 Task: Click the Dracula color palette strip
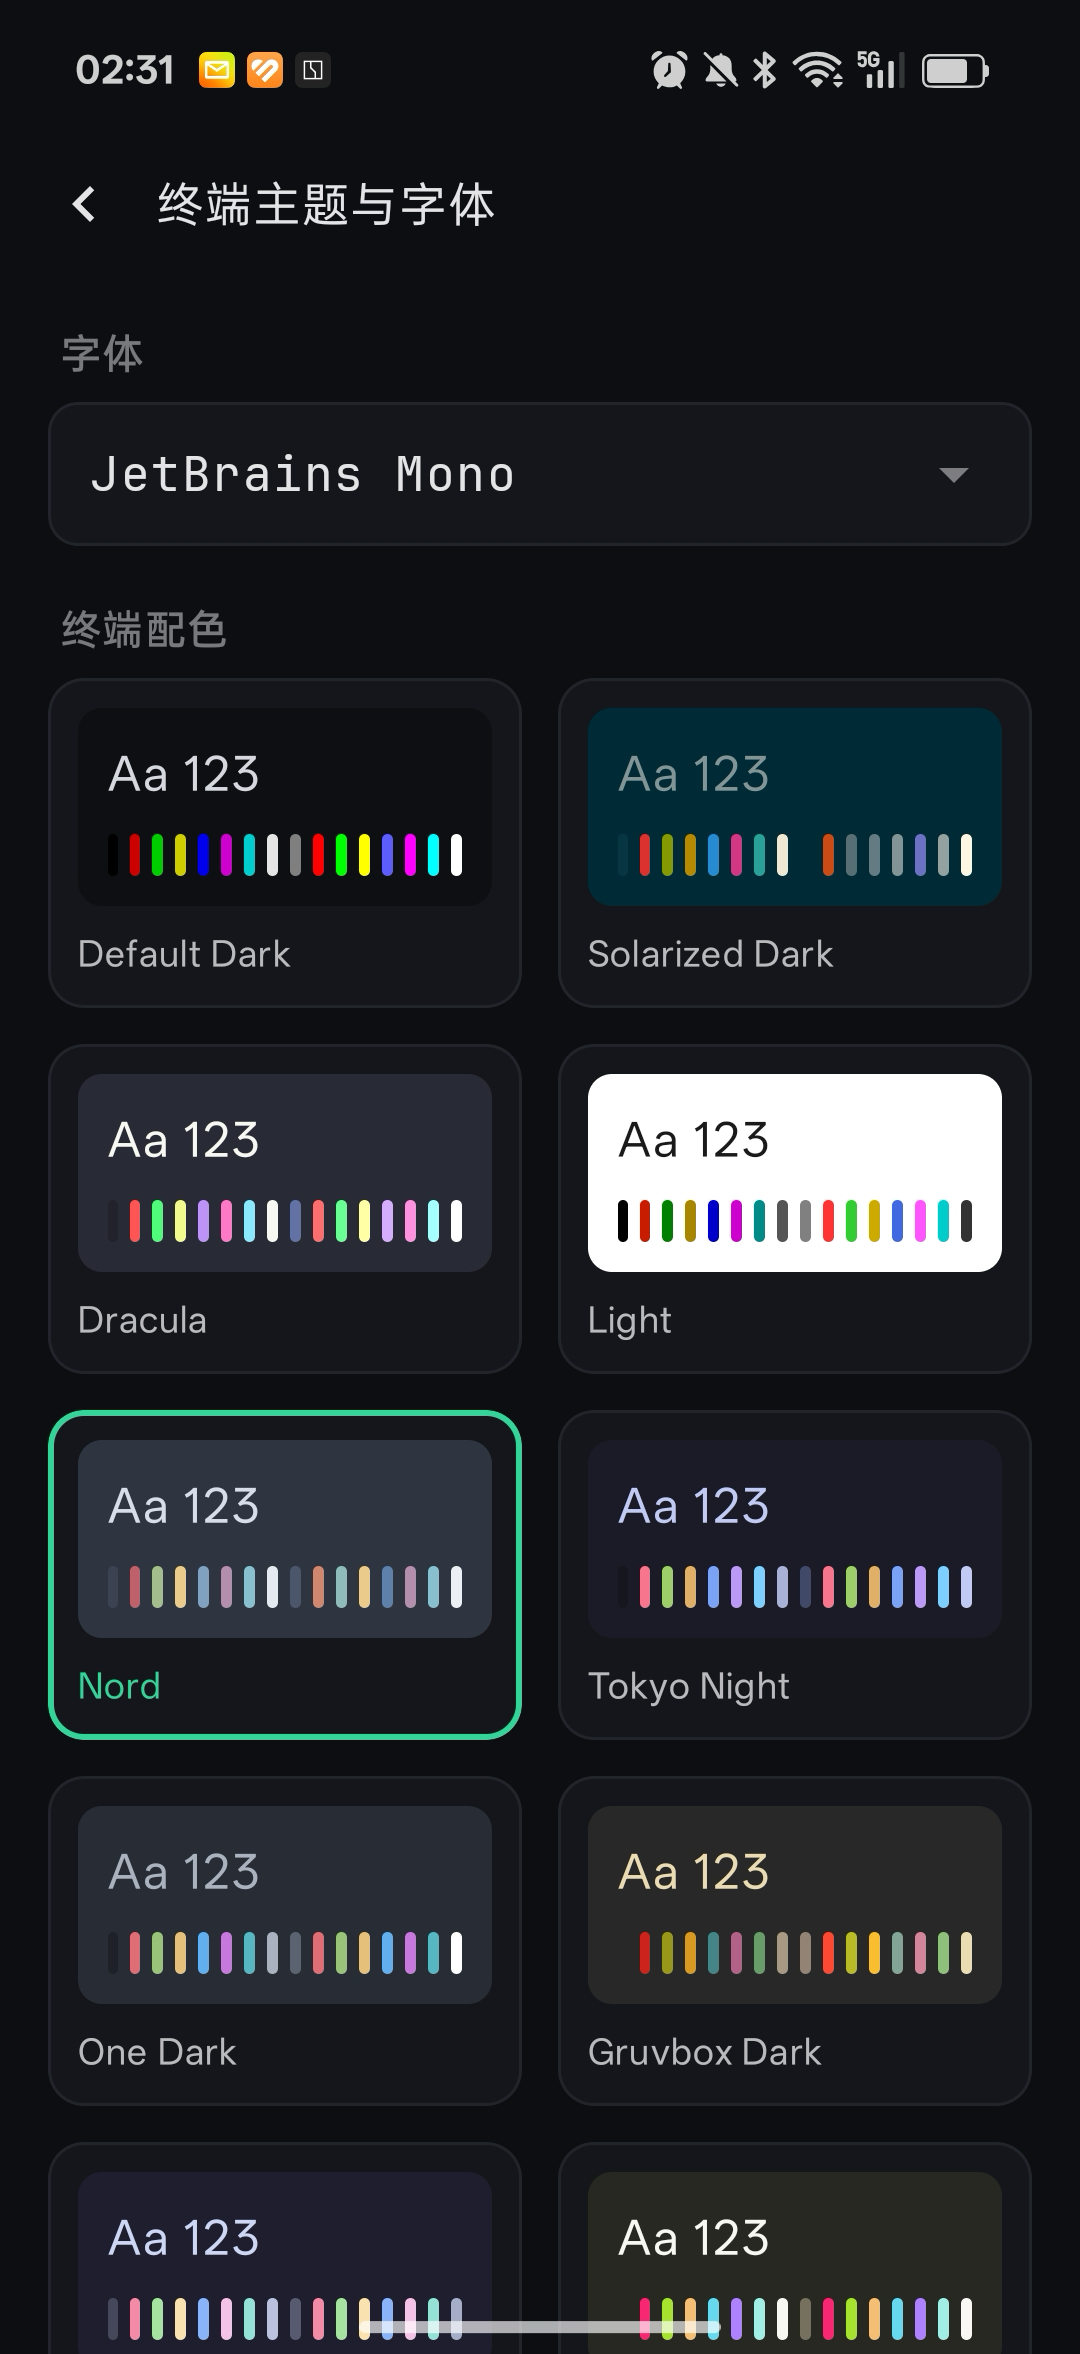click(x=285, y=1221)
